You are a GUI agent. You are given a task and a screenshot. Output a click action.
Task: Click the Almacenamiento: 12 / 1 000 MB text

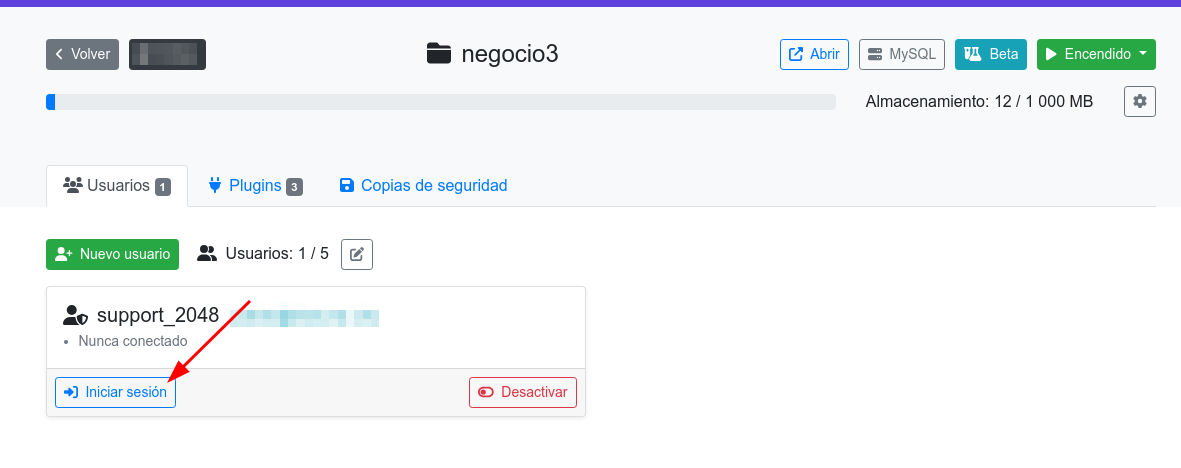tap(979, 101)
